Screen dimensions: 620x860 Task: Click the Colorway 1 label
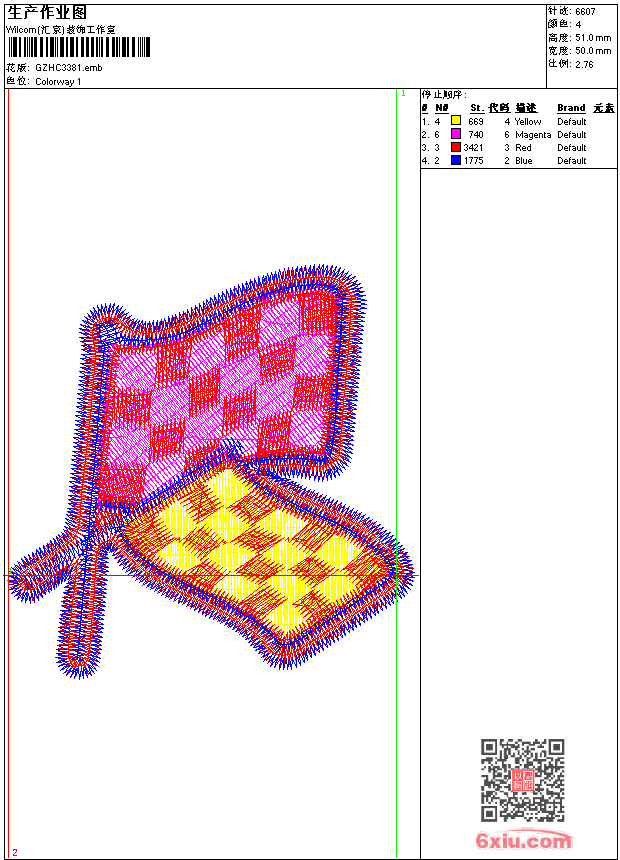[58, 82]
